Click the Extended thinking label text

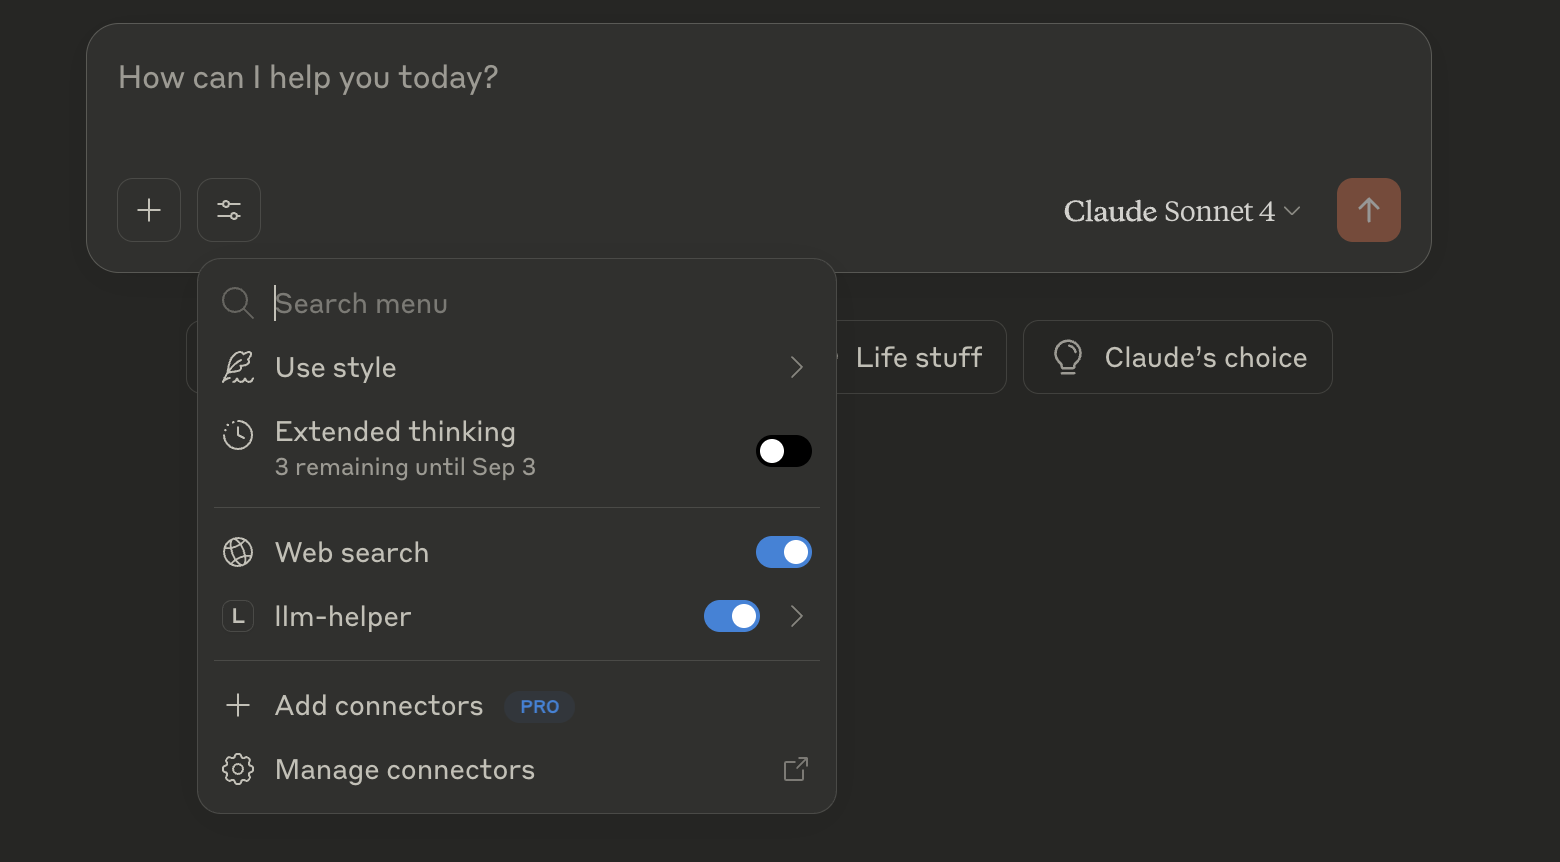[395, 432]
